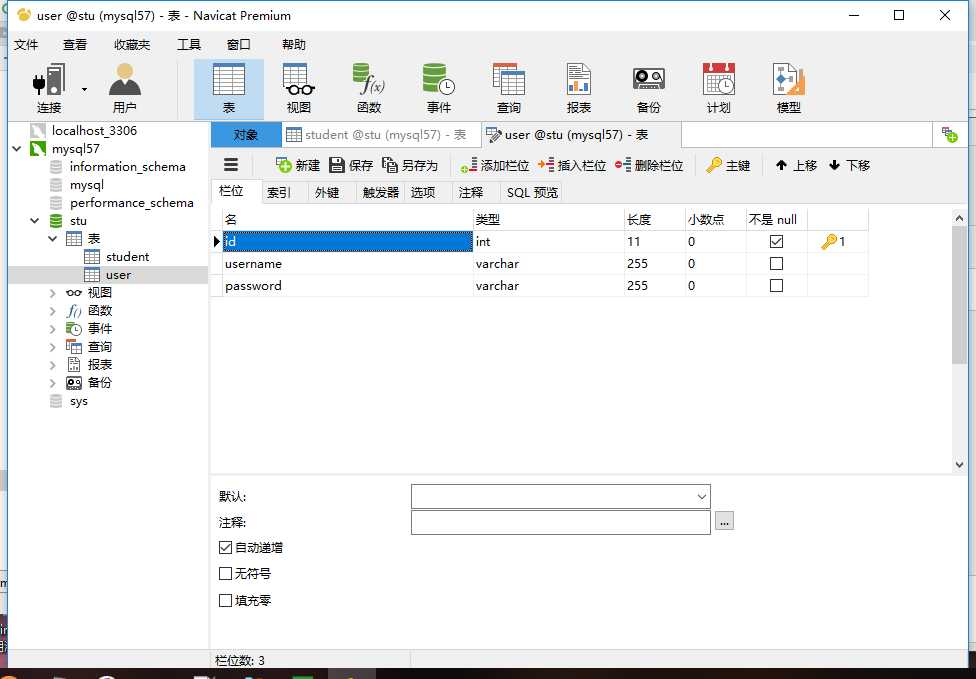Click 新建 new button
This screenshot has height=679, width=976.
[x=298, y=166]
